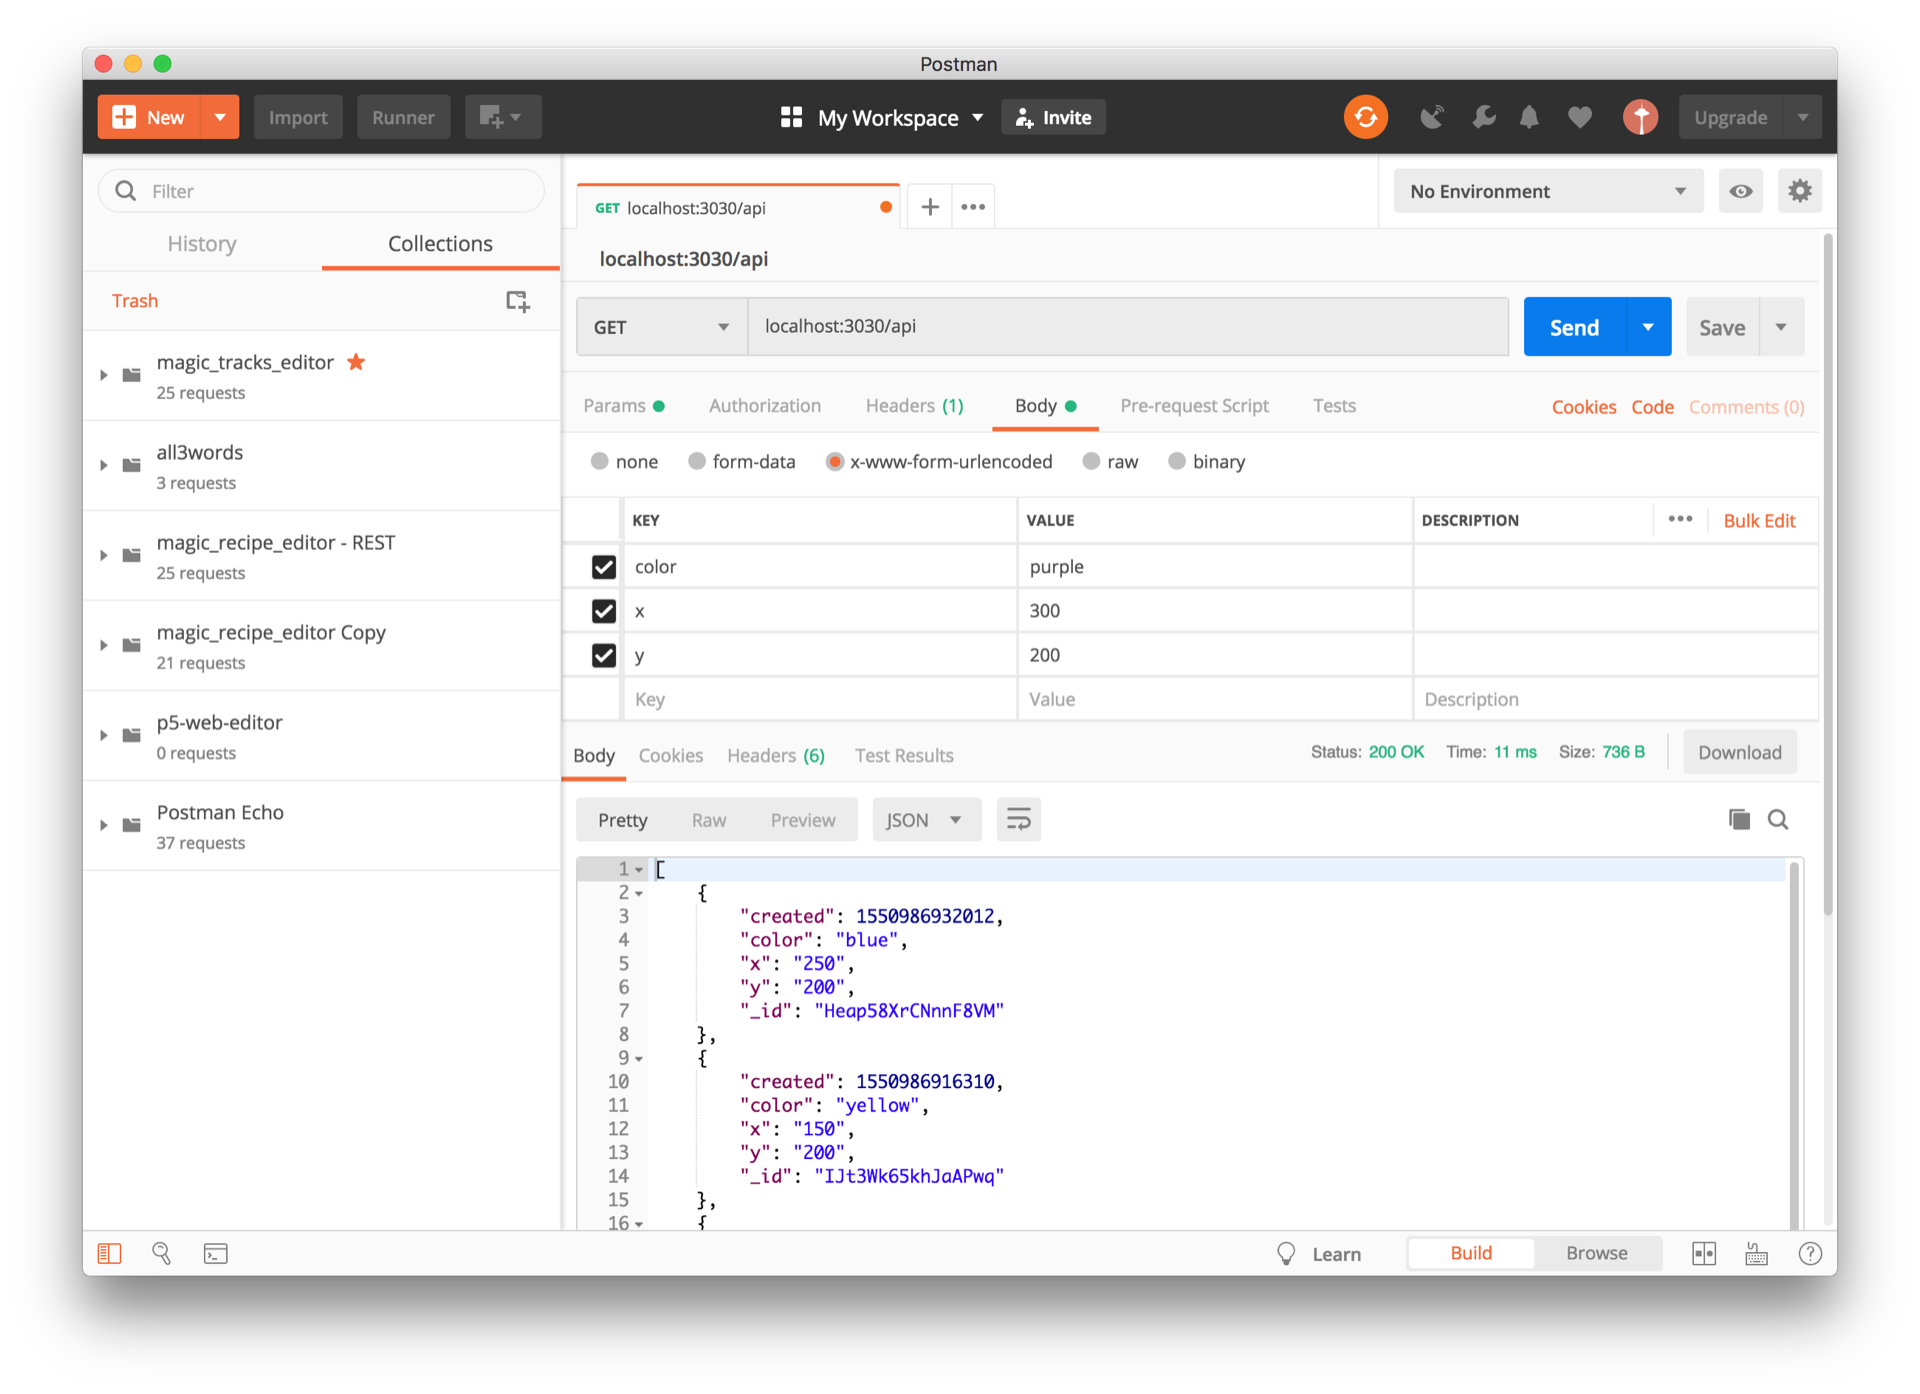Click the request URL input field
The height and width of the screenshot is (1394, 1920).
pos(1127,327)
